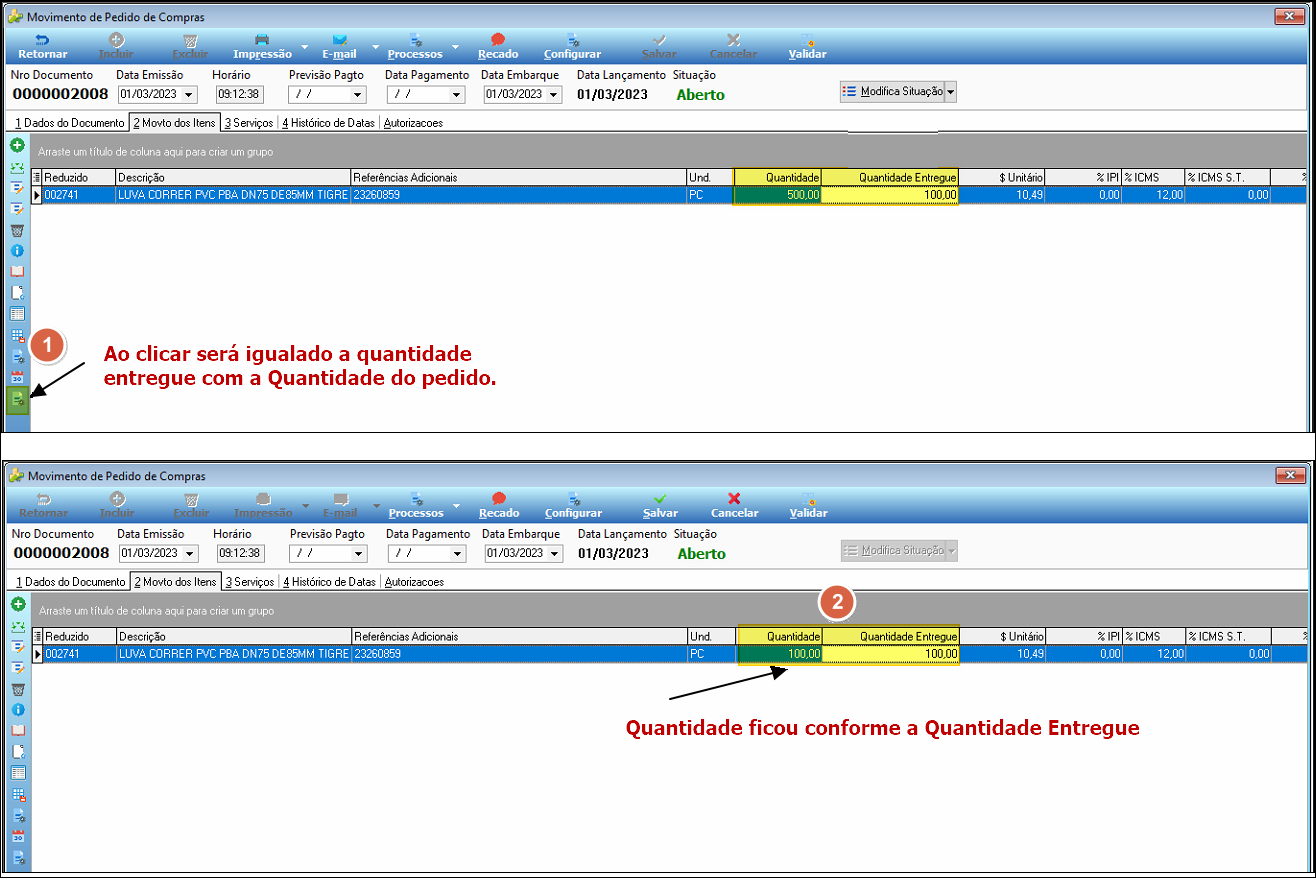Click the 500,00 Quantidade cell
Image resolution: width=1316 pixels, height=878 pixels.
click(778, 195)
